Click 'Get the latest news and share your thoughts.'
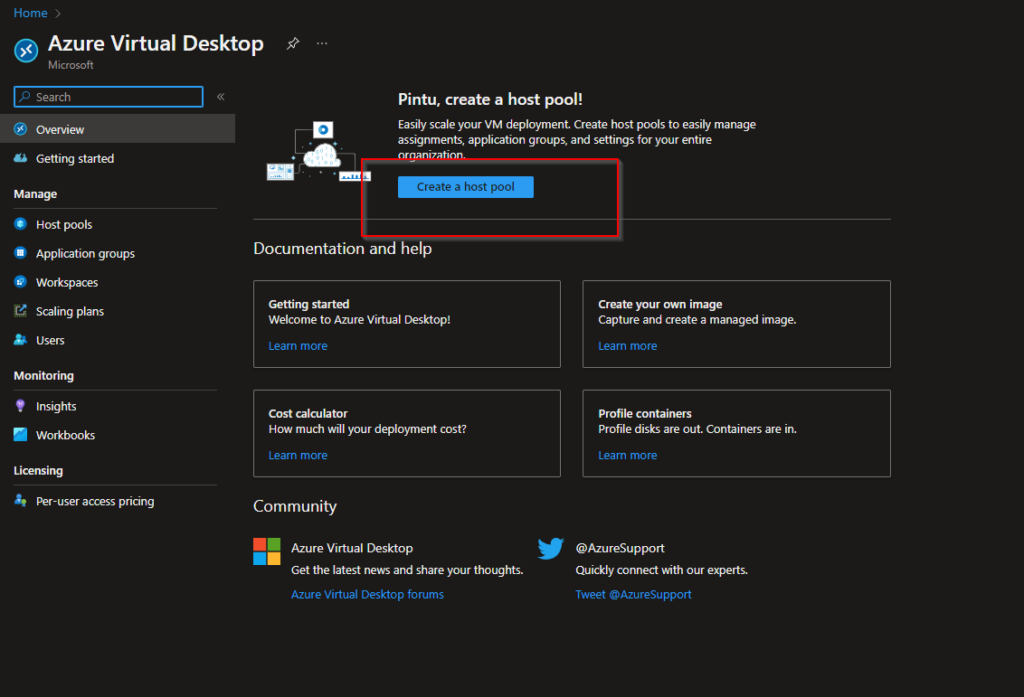This screenshot has height=697, width=1024. tap(407, 570)
